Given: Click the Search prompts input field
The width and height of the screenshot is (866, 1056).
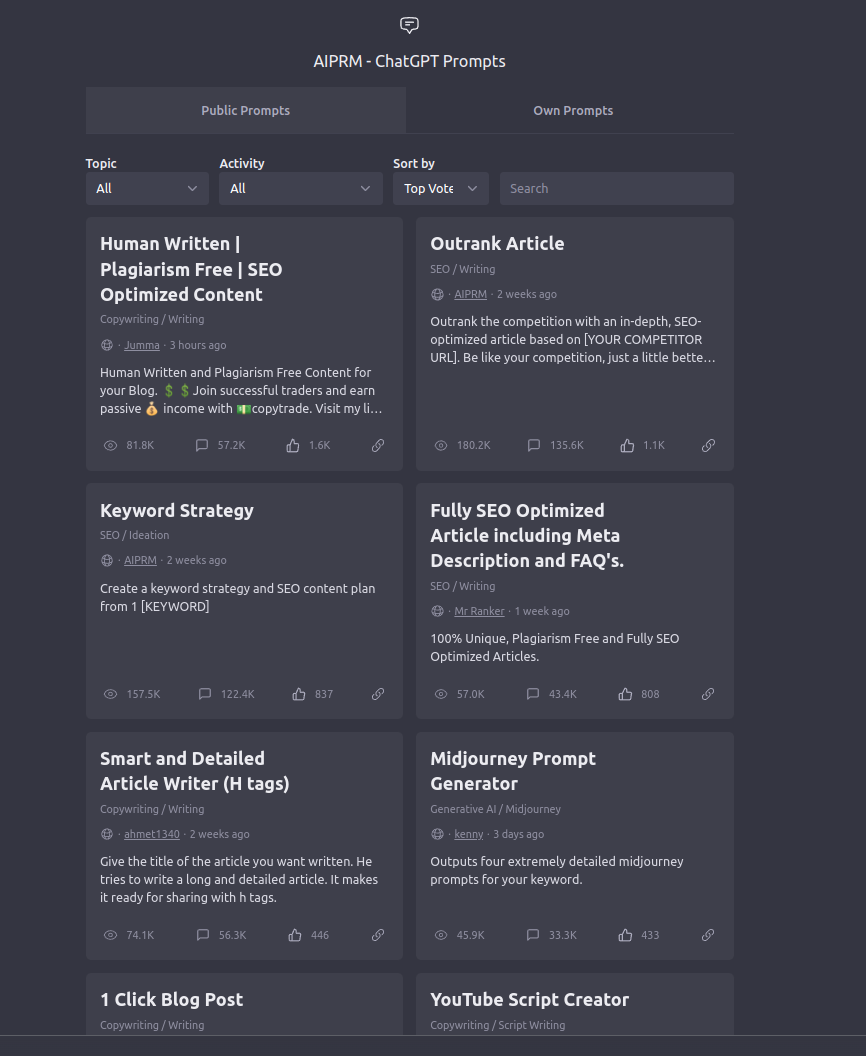Looking at the screenshot, I should (x=616, y=188).
